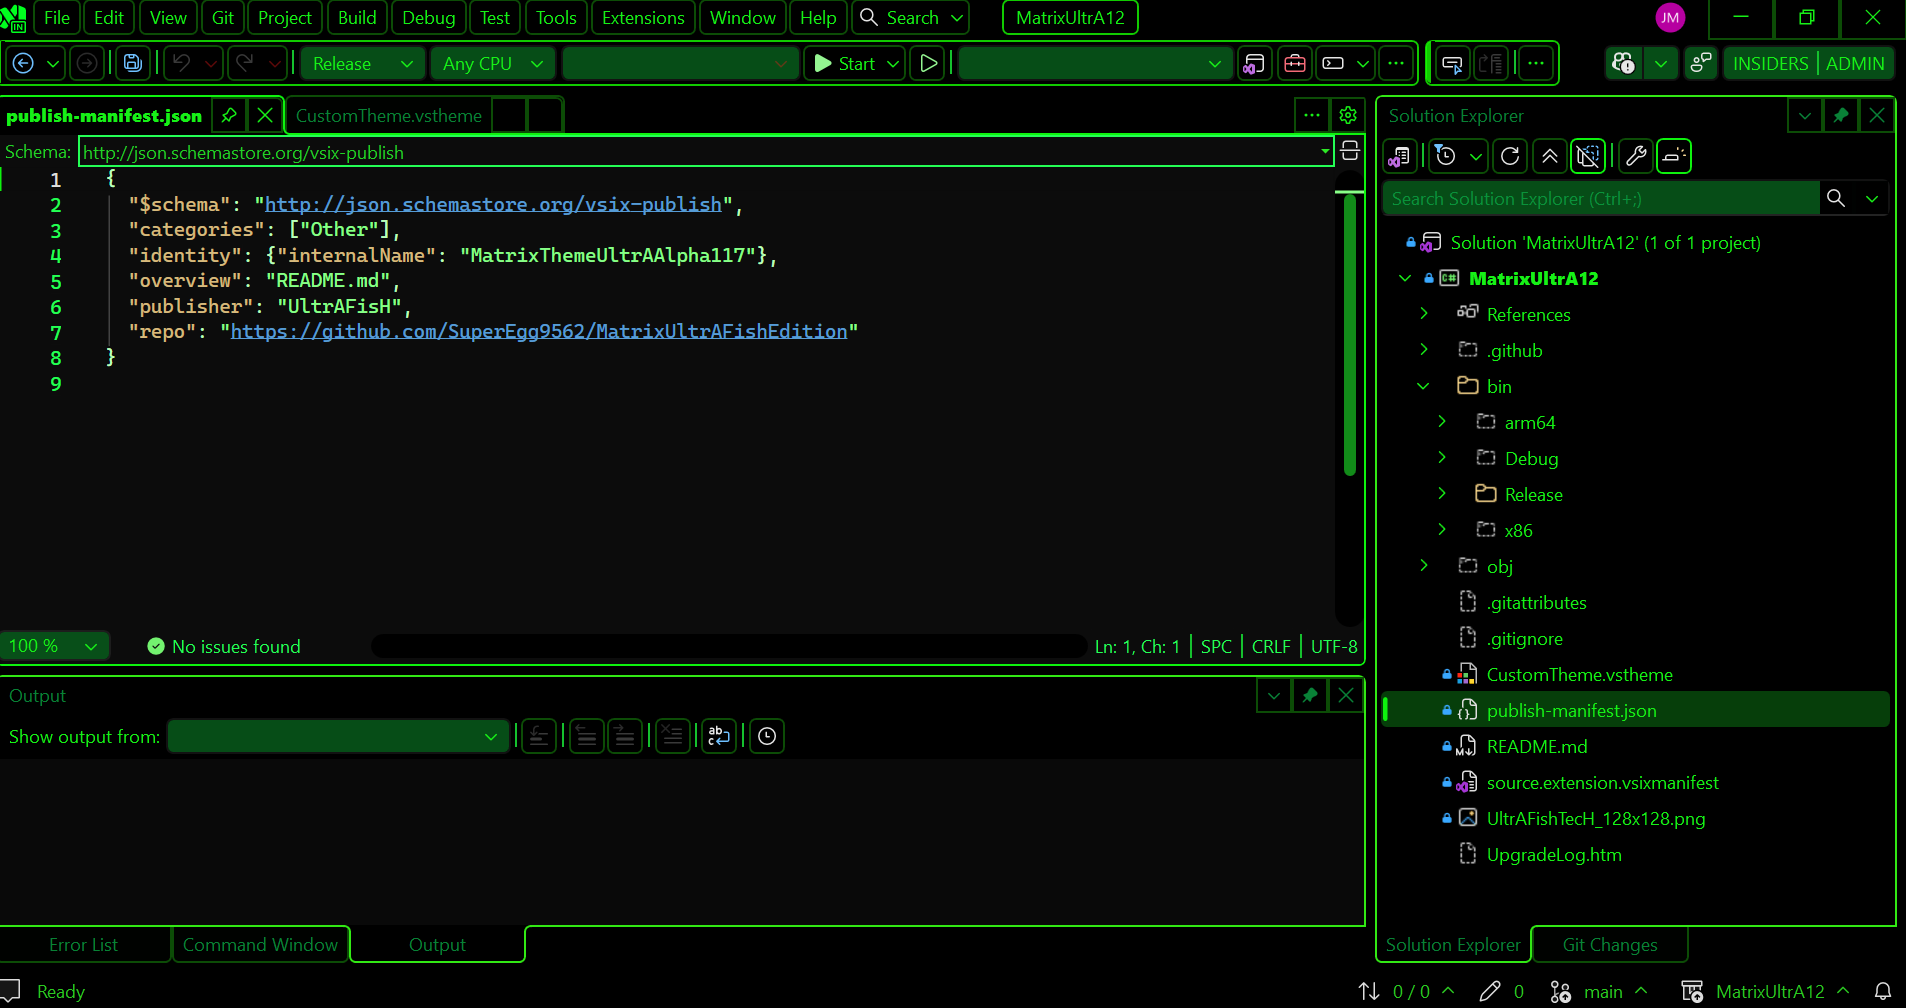Click the Save All toolbar icon
This screenshot has height=1008, width=1906.
(x=133, y=63)
